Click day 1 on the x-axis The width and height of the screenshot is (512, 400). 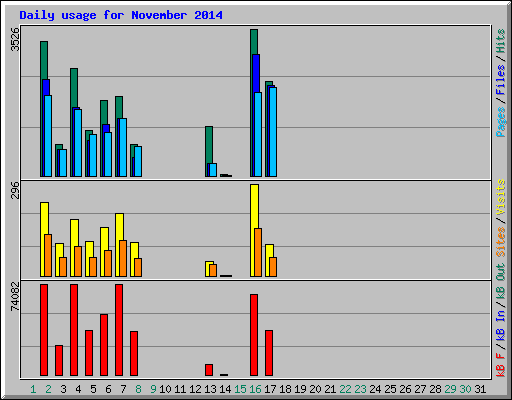pyautogui.click(x=33, y=389)
